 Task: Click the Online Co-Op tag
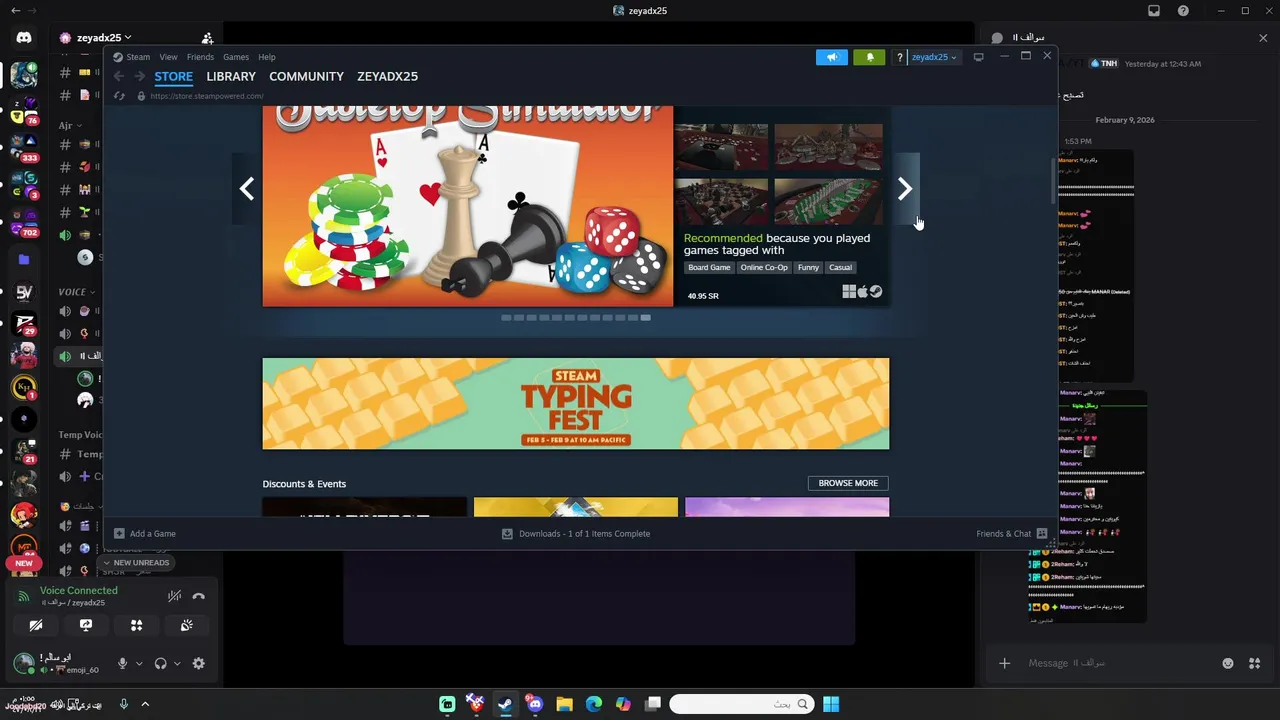pyautogui.click(x=764, y=267)
